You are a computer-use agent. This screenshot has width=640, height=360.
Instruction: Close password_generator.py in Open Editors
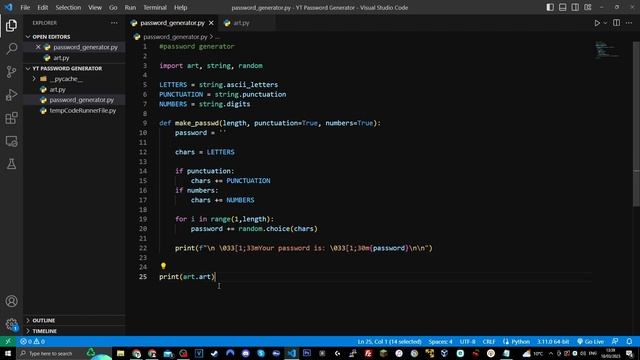[x=38, y=47]
